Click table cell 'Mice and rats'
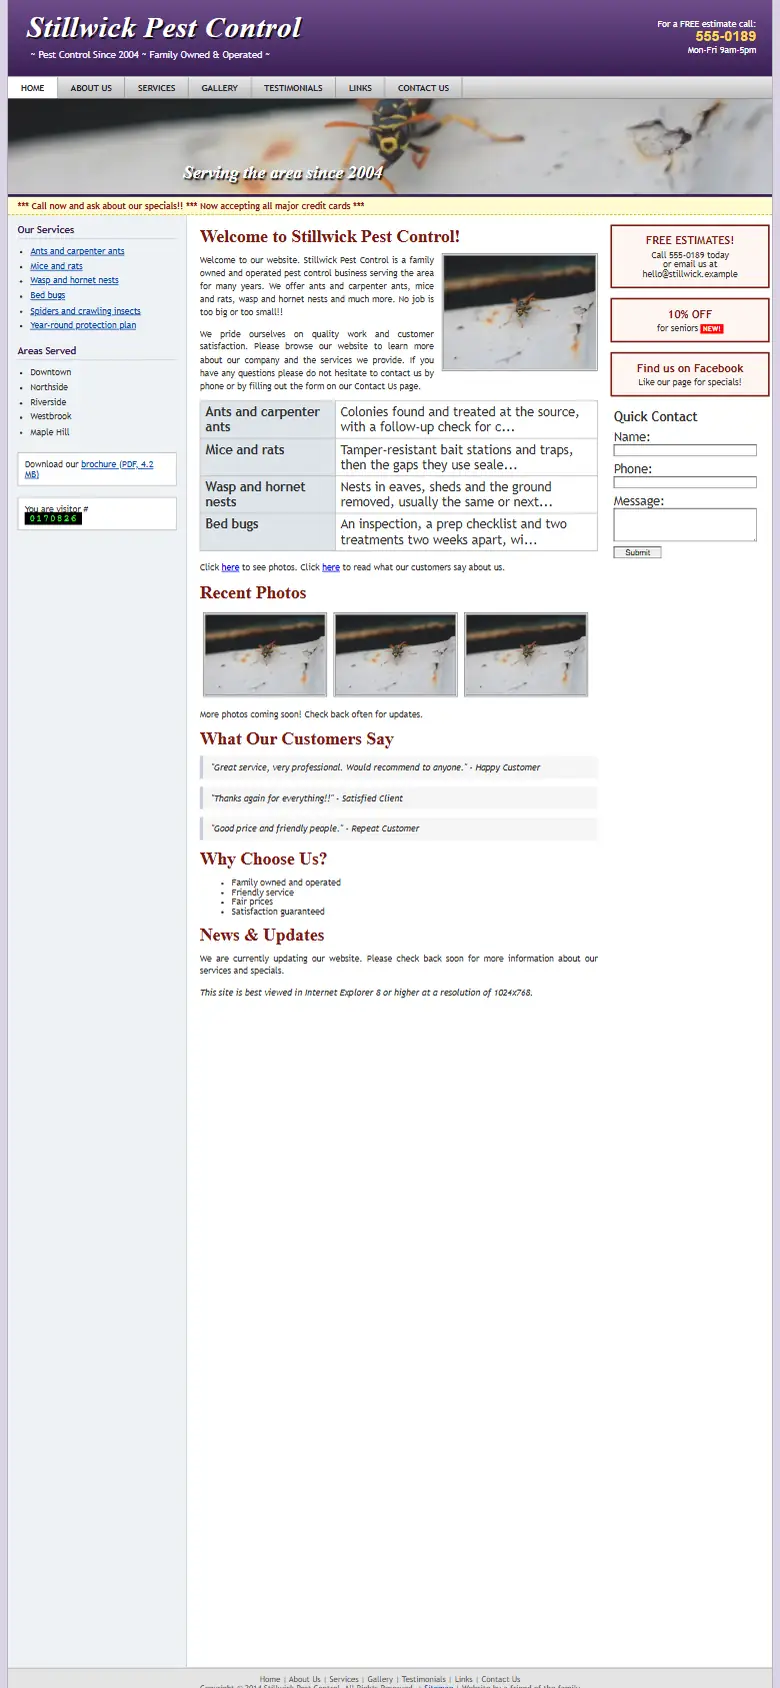This screenshot has height=1688, width=780. 268,457
